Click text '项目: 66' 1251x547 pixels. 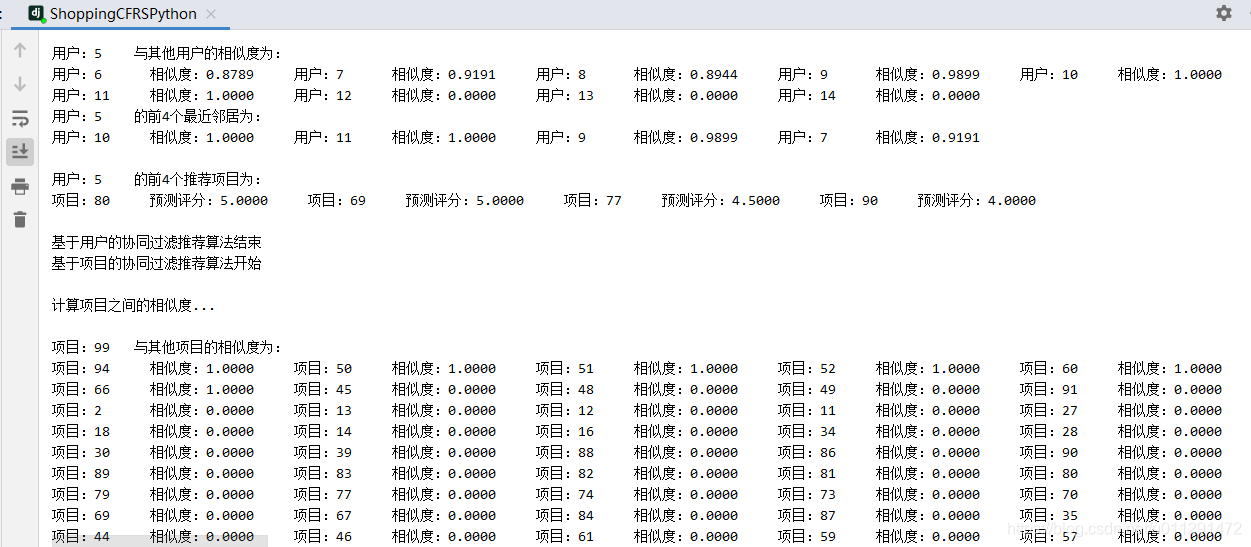(81, 389)
